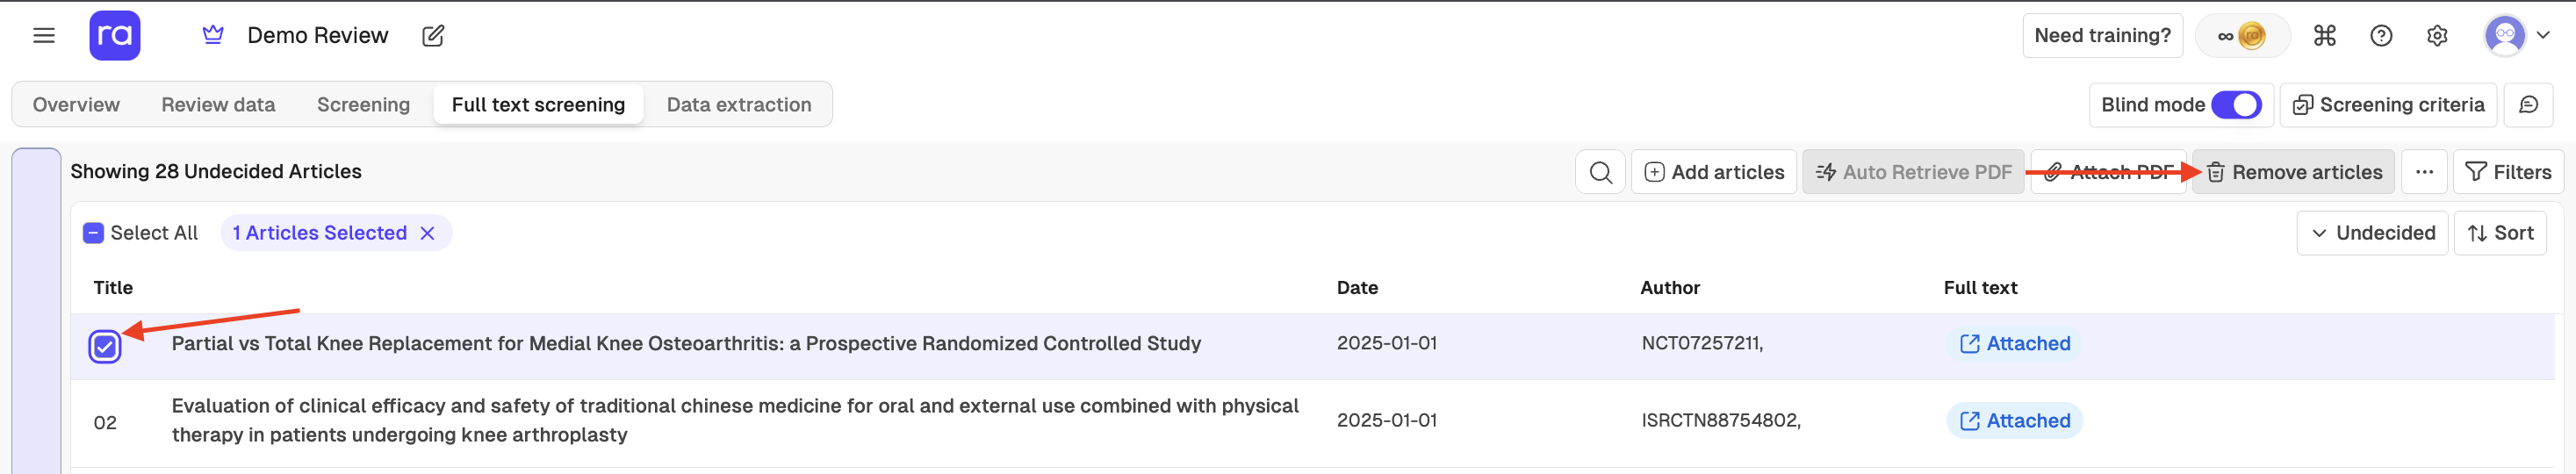Switch to the Data extraction tab

coord(739,105)
